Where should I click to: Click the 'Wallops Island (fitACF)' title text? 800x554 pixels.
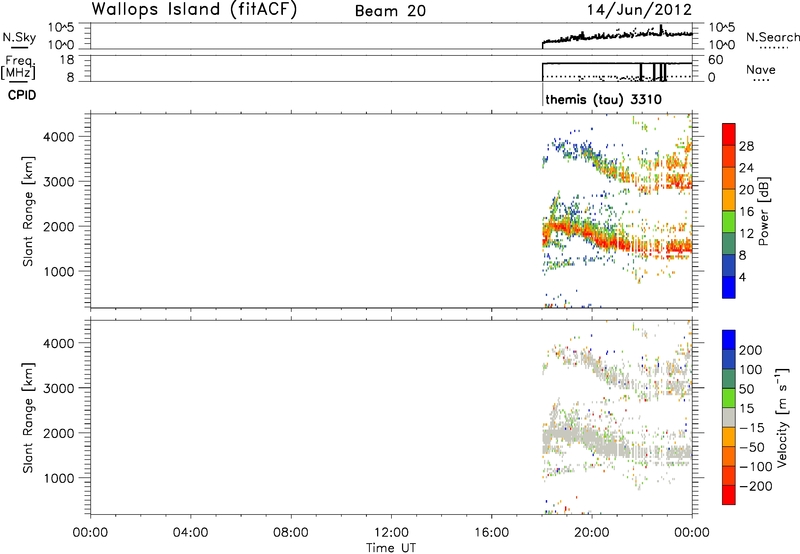point(194,10)
